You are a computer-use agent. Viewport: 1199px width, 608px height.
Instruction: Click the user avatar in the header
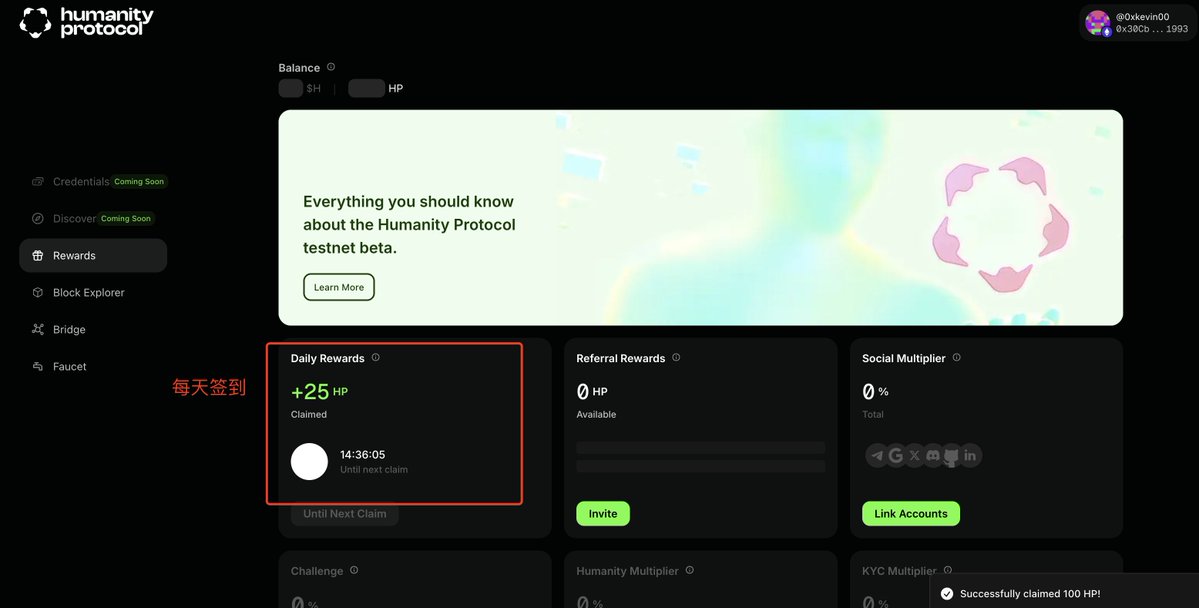(1097, 23)
